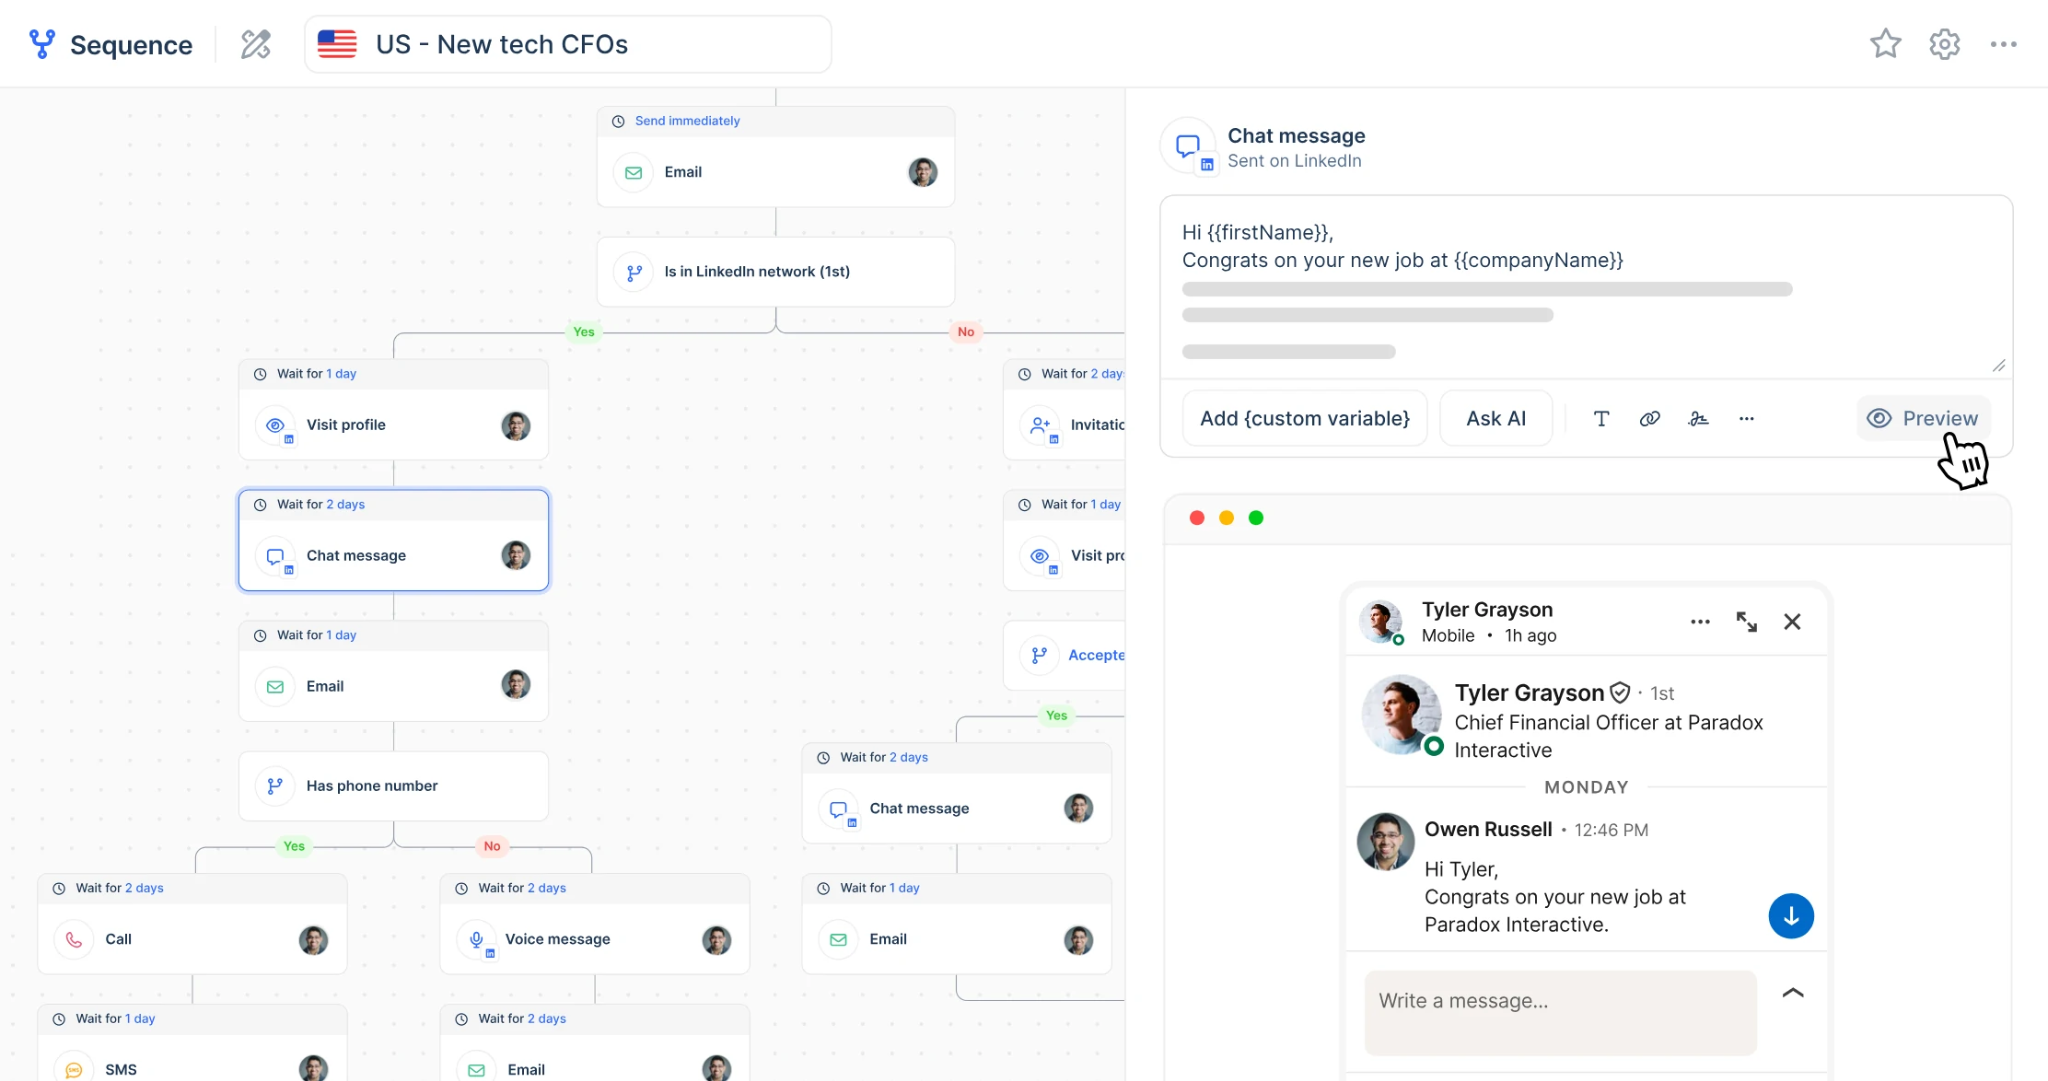
Task: Toggle the message Preview
Action: (x=1923, y=418)
